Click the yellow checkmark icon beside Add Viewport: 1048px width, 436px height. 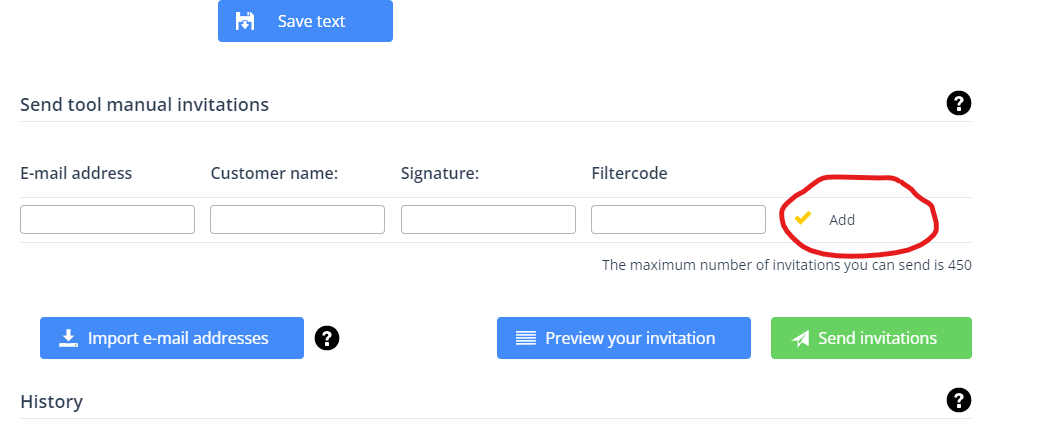pyautogui.click(x=802, y=218)
